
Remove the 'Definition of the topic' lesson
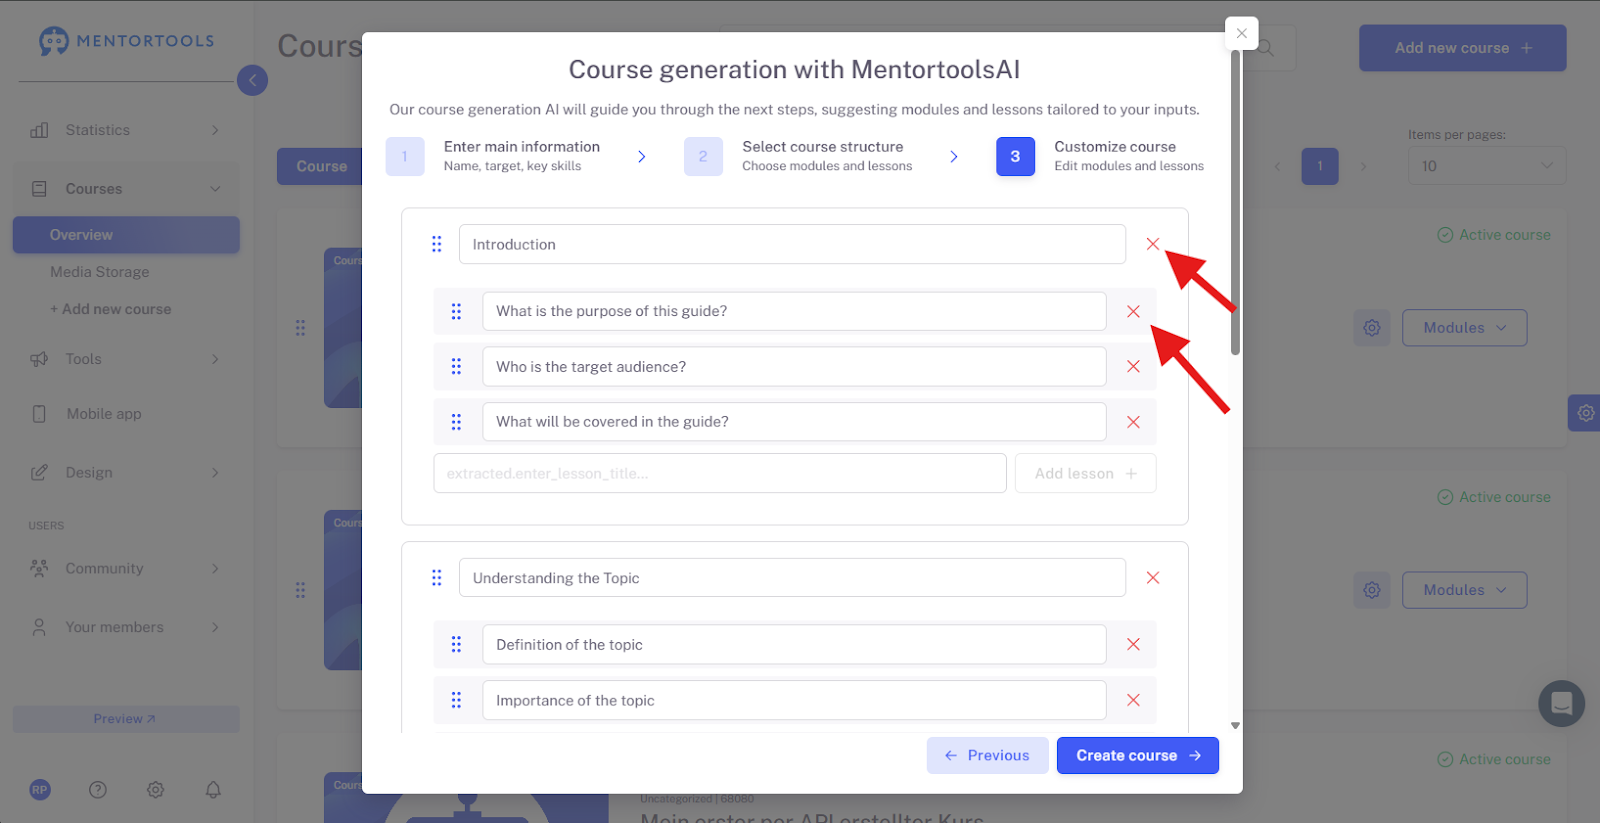[x=1133, y=645]
